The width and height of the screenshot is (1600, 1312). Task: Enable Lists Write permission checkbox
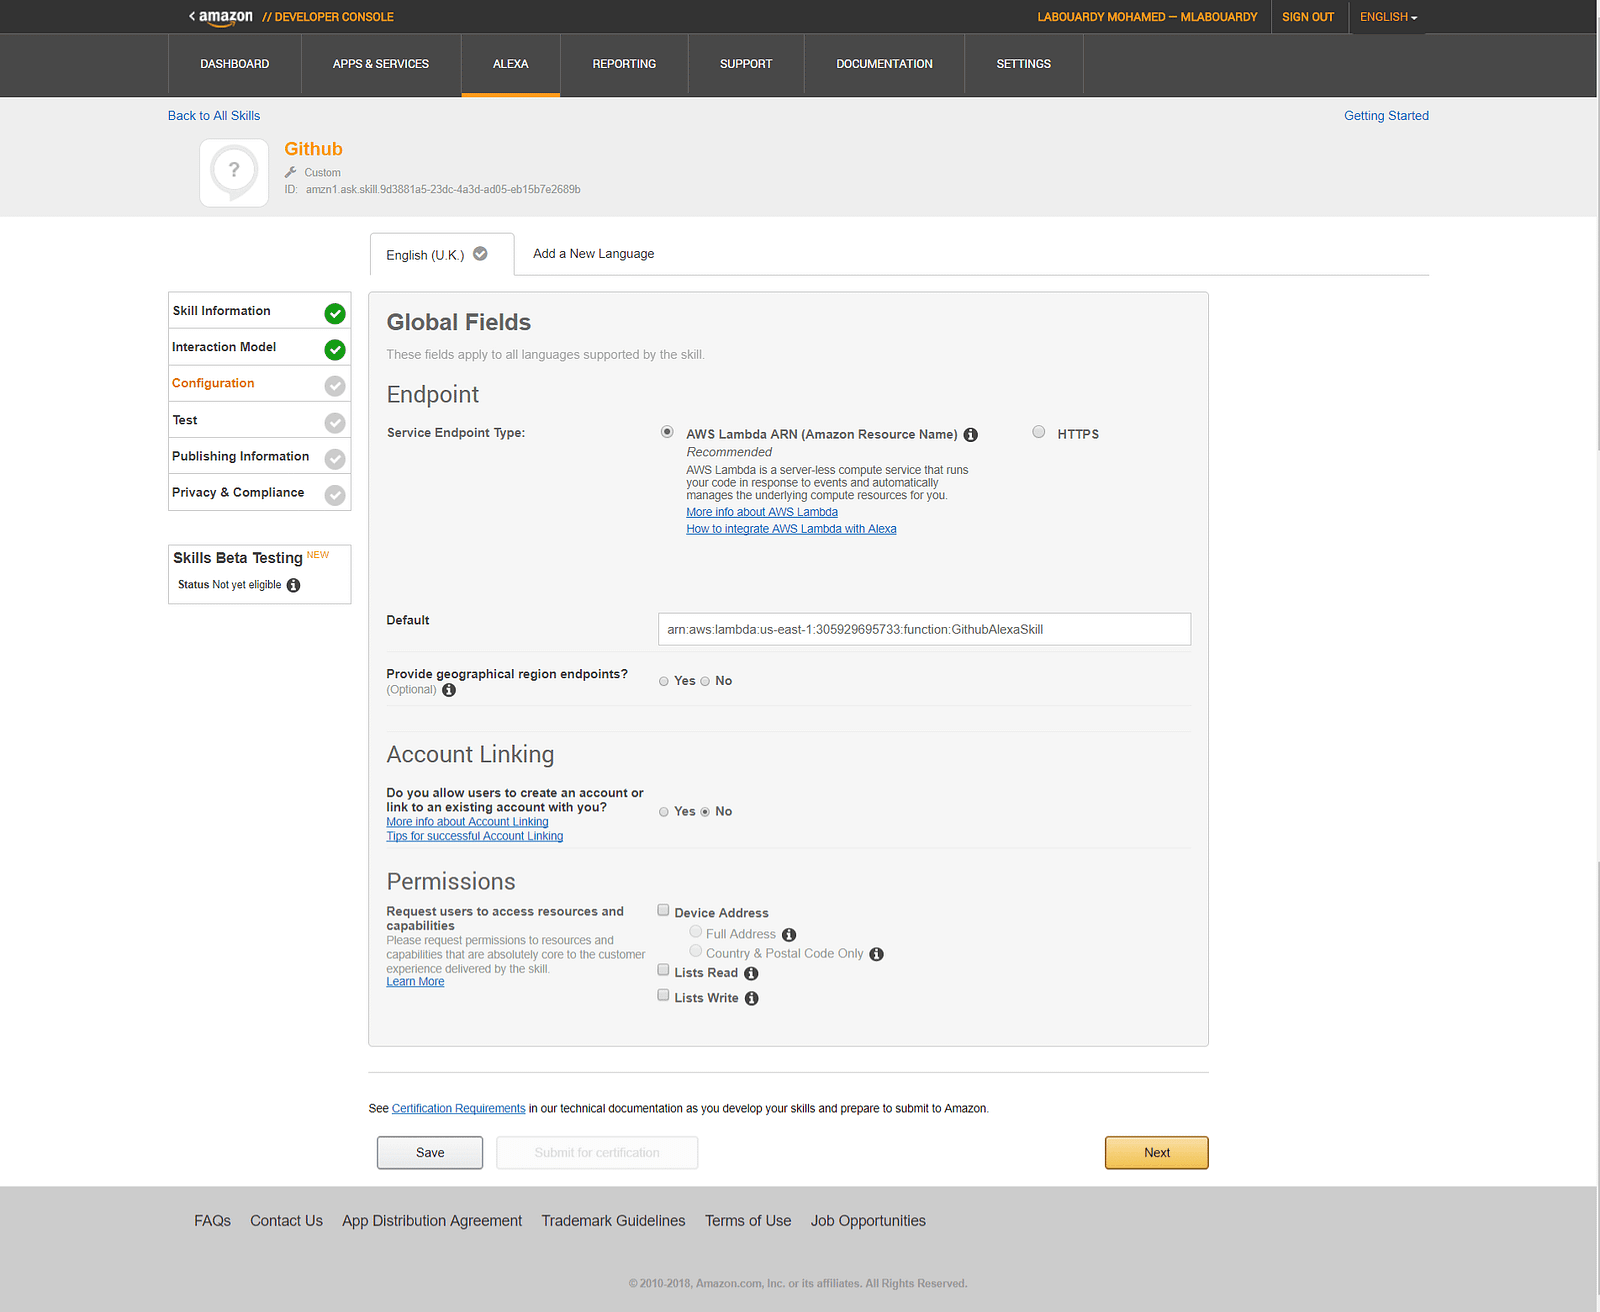663,995
